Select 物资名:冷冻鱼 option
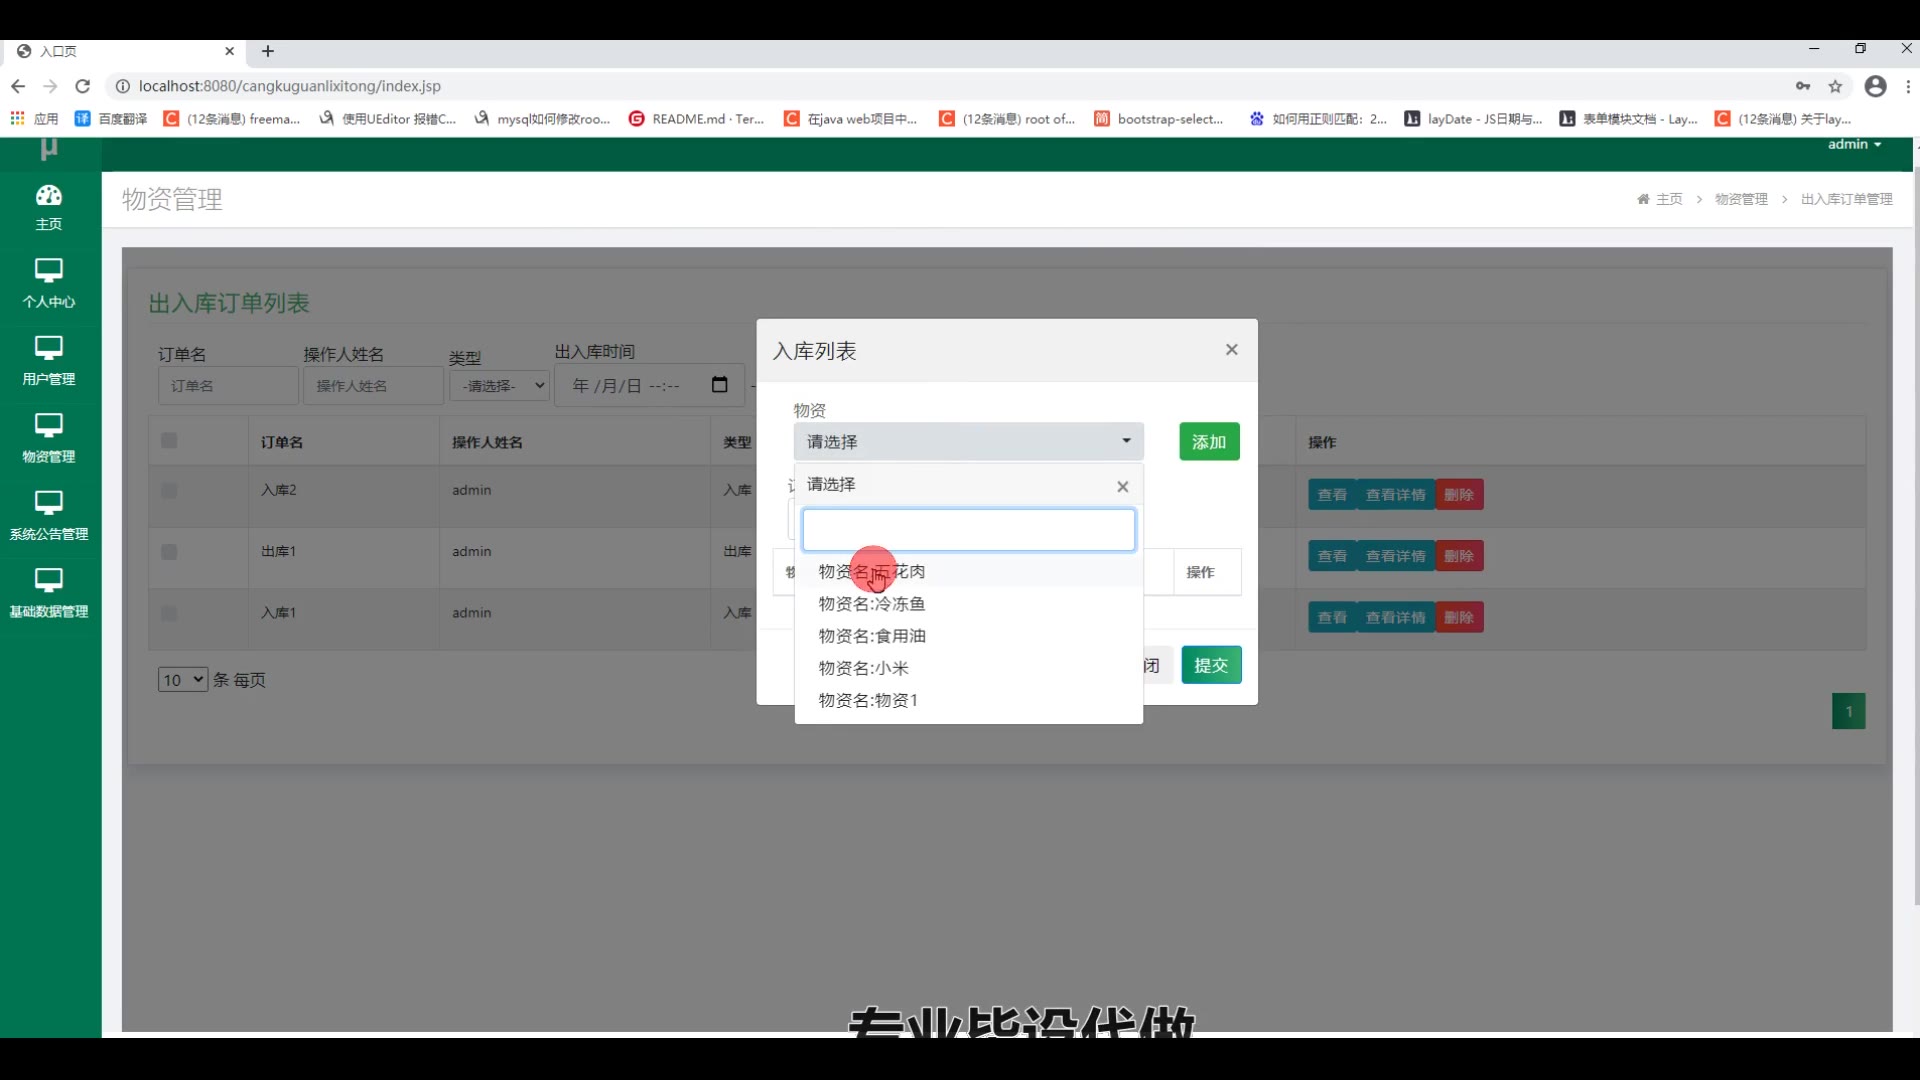 (x=871, y=604)
